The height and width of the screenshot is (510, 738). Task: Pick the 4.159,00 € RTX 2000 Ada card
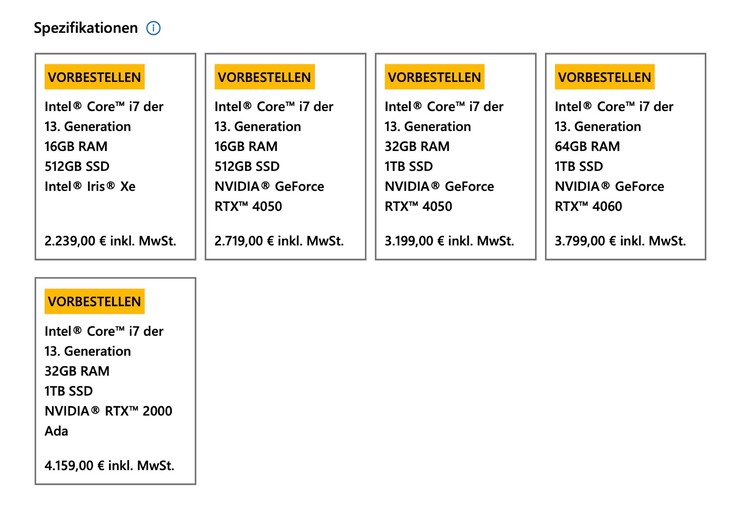(x=115, y=381)
